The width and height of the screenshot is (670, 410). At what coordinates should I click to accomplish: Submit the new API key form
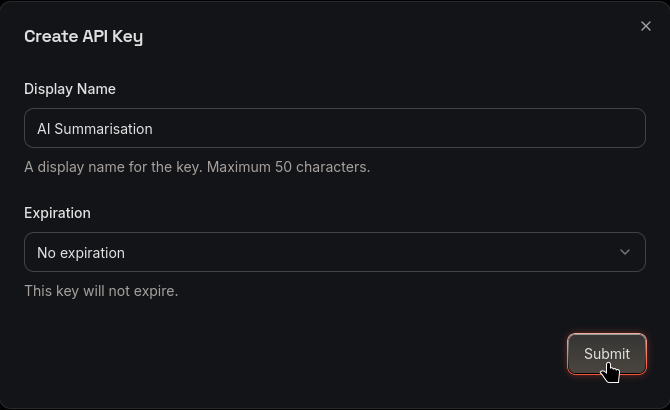click(606, 354)
